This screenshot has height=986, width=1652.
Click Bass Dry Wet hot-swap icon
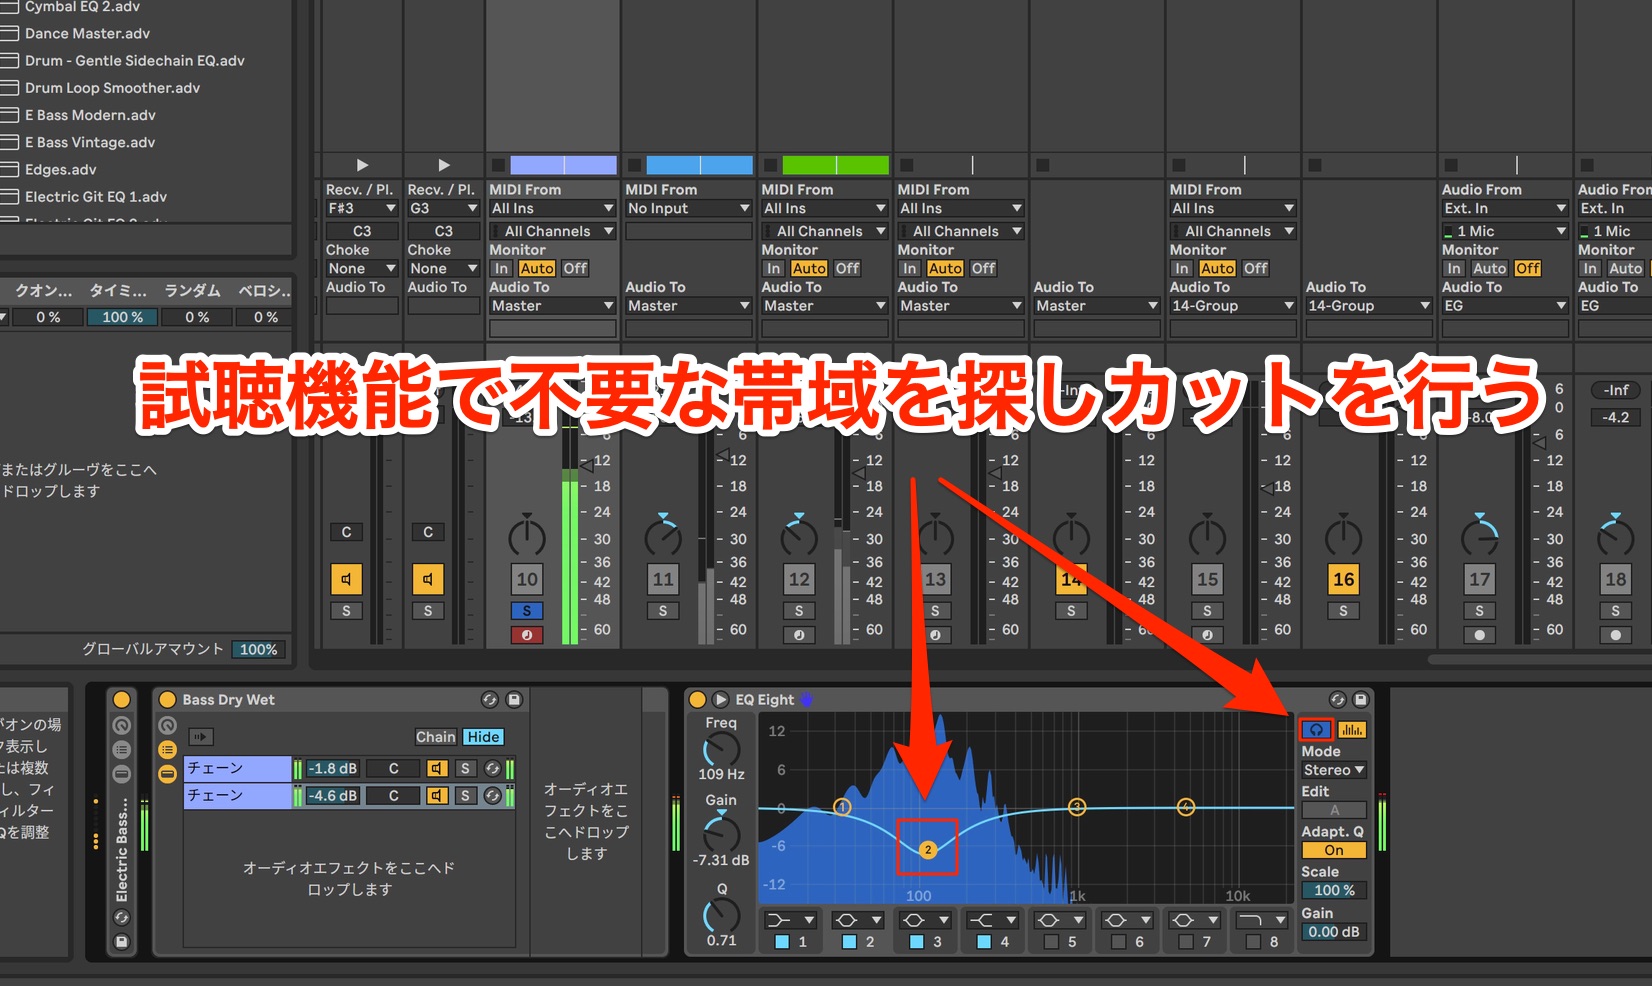[489, 700]
